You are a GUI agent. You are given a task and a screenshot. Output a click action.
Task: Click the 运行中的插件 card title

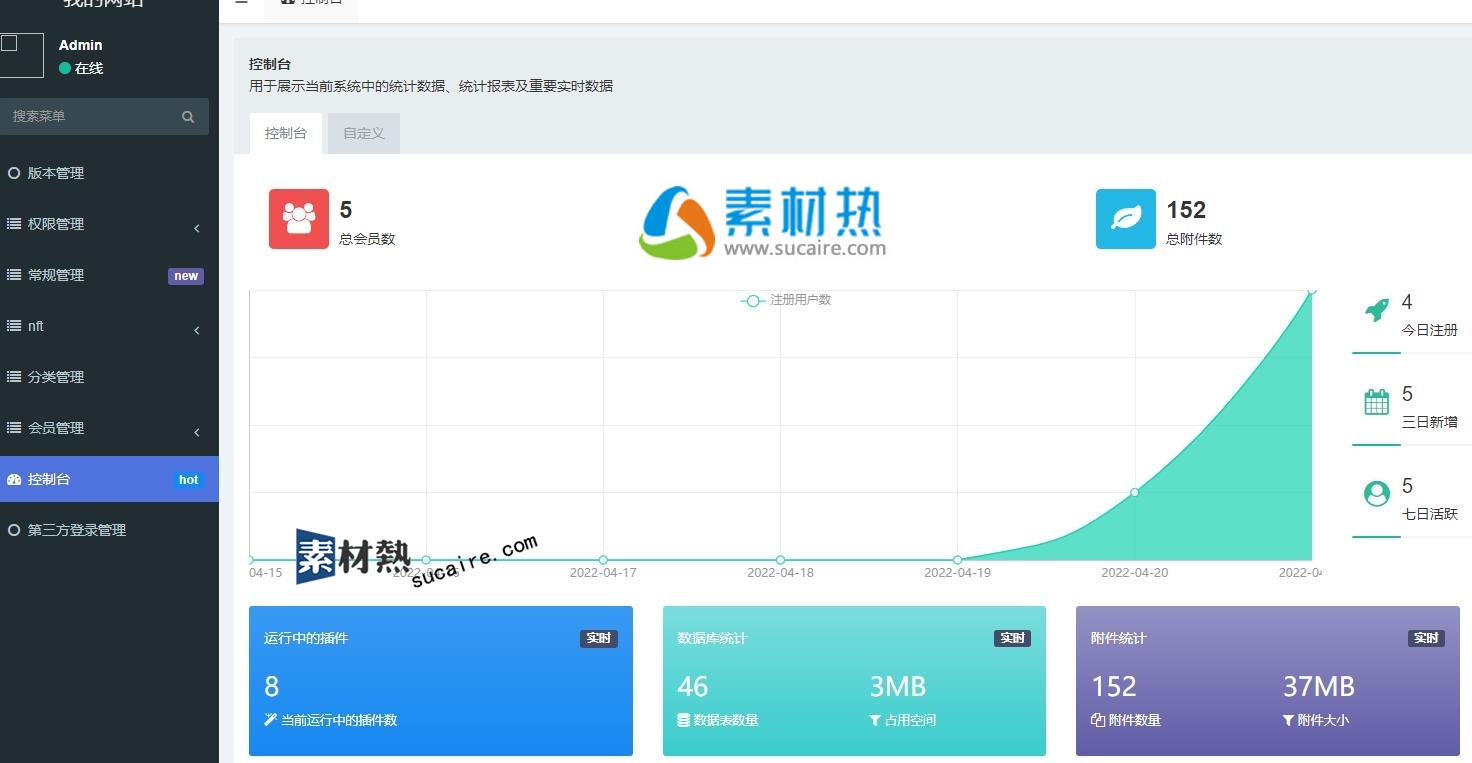(x=306, y=638)
